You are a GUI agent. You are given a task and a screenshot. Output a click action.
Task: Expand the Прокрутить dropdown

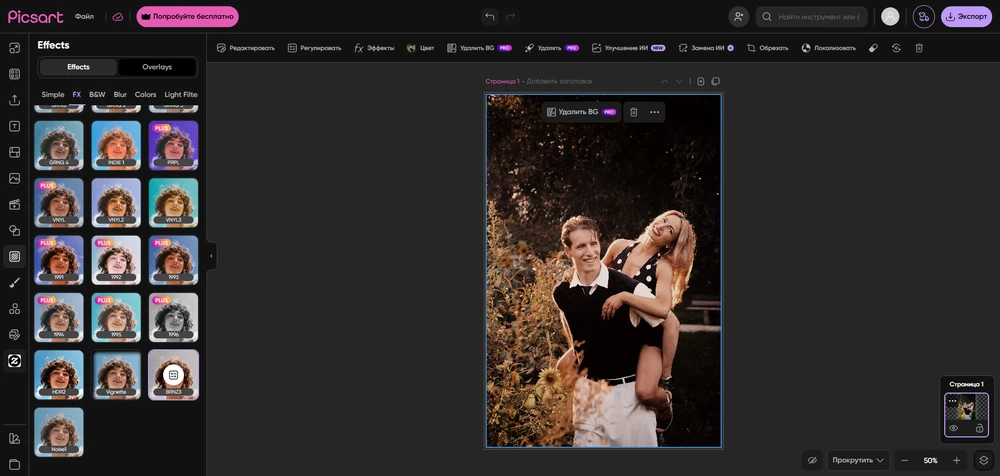click(x=858, y=460)
